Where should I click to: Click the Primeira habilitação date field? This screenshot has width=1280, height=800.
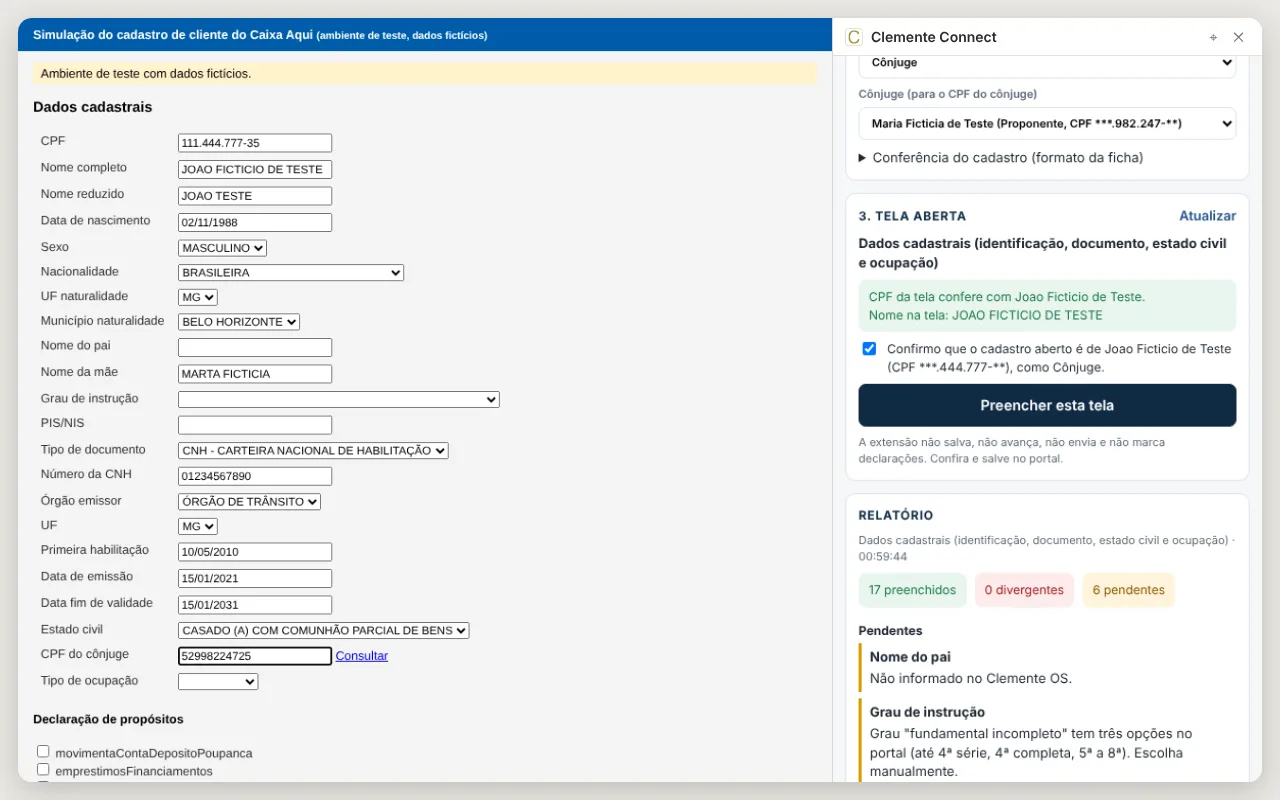click(255, 552)
